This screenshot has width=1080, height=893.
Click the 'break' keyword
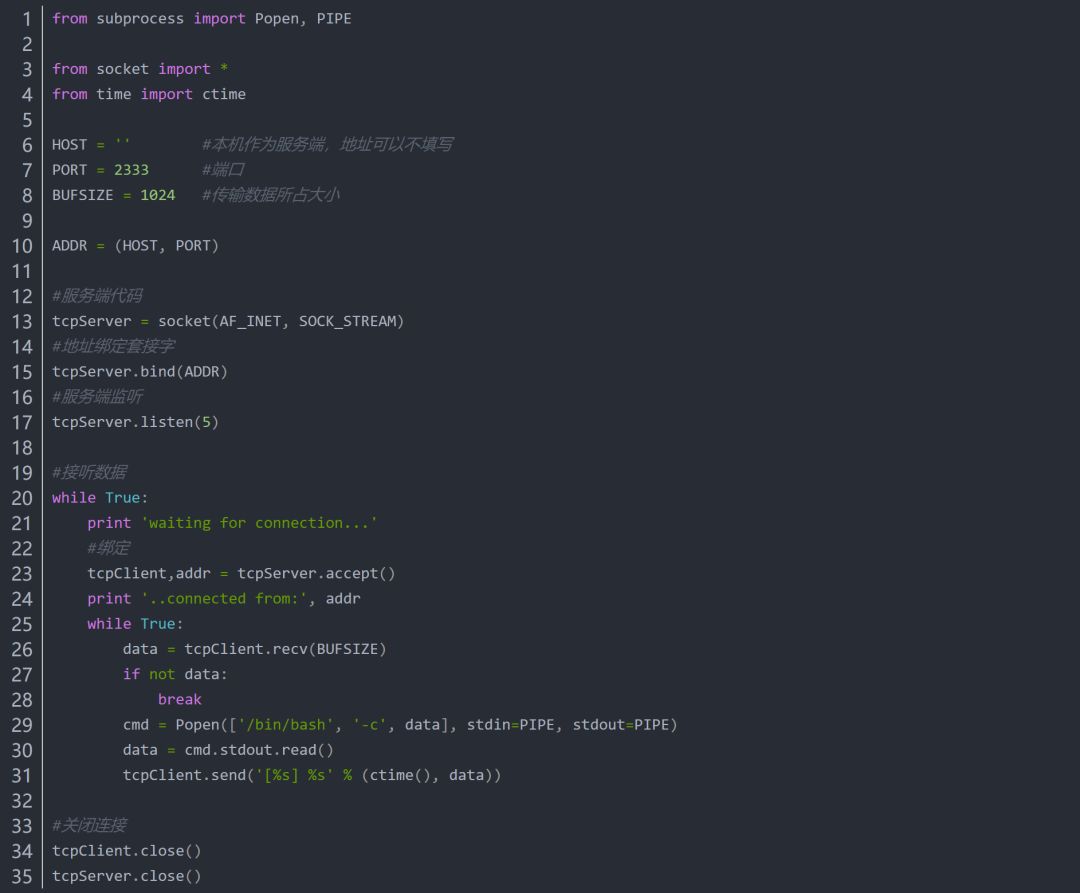coord(180,700)
